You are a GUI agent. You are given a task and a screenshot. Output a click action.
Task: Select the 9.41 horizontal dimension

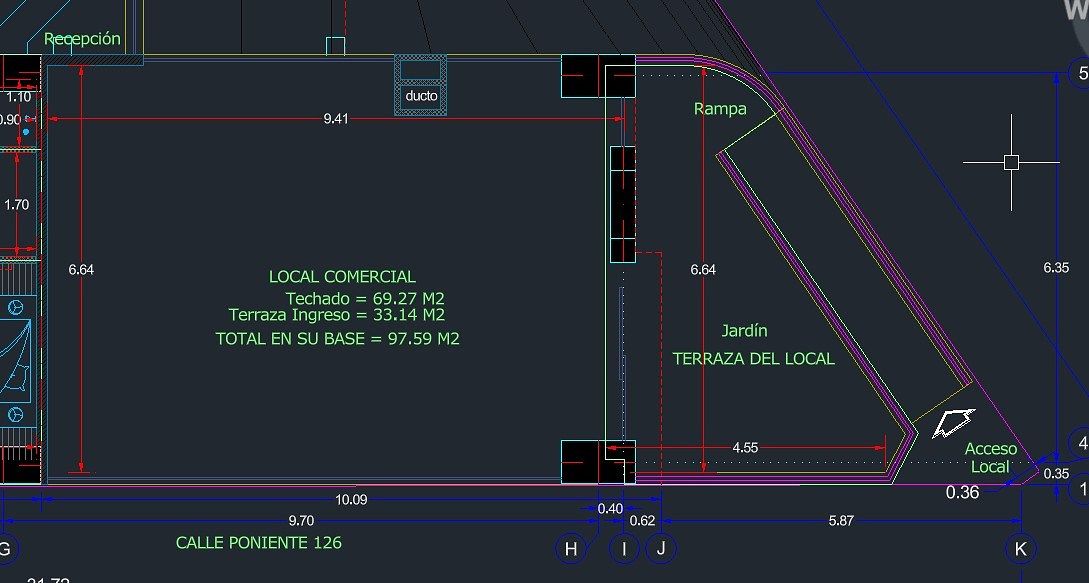336,119
